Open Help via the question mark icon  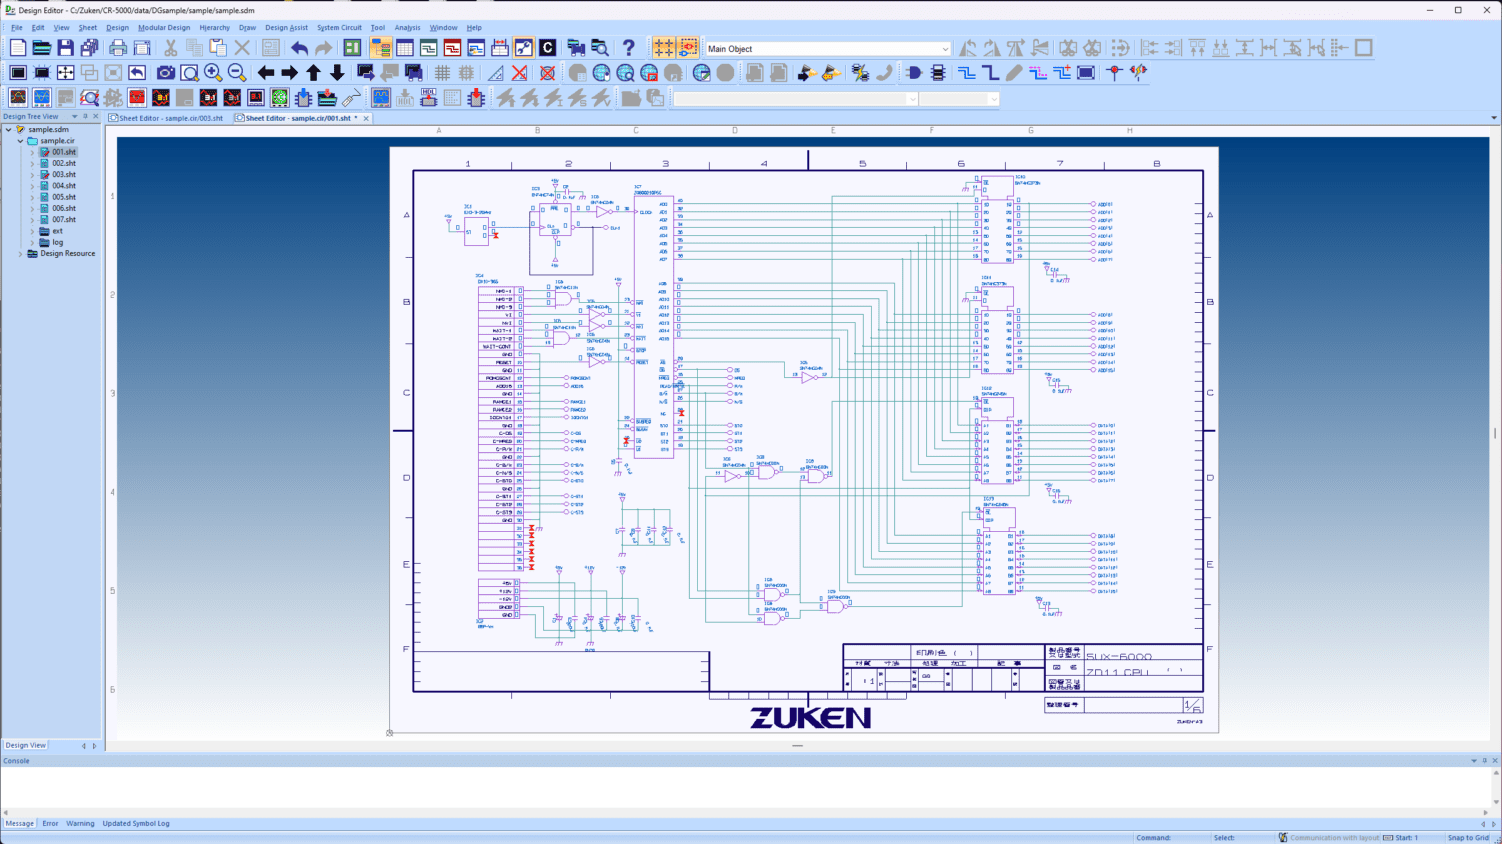click(x=627, y=47)
